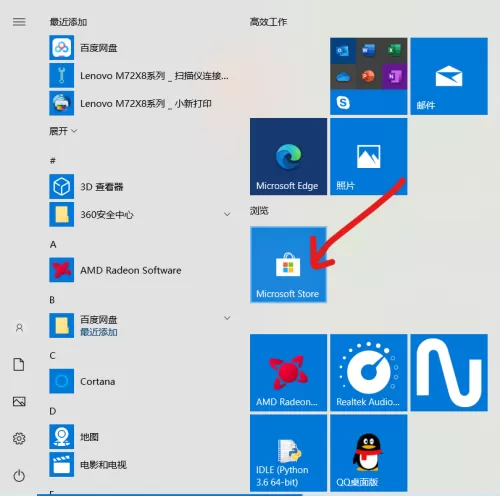Viewport: 500px width, 496px height.
Task: Open Outlook in Office tile
Action: coord(343,51)
